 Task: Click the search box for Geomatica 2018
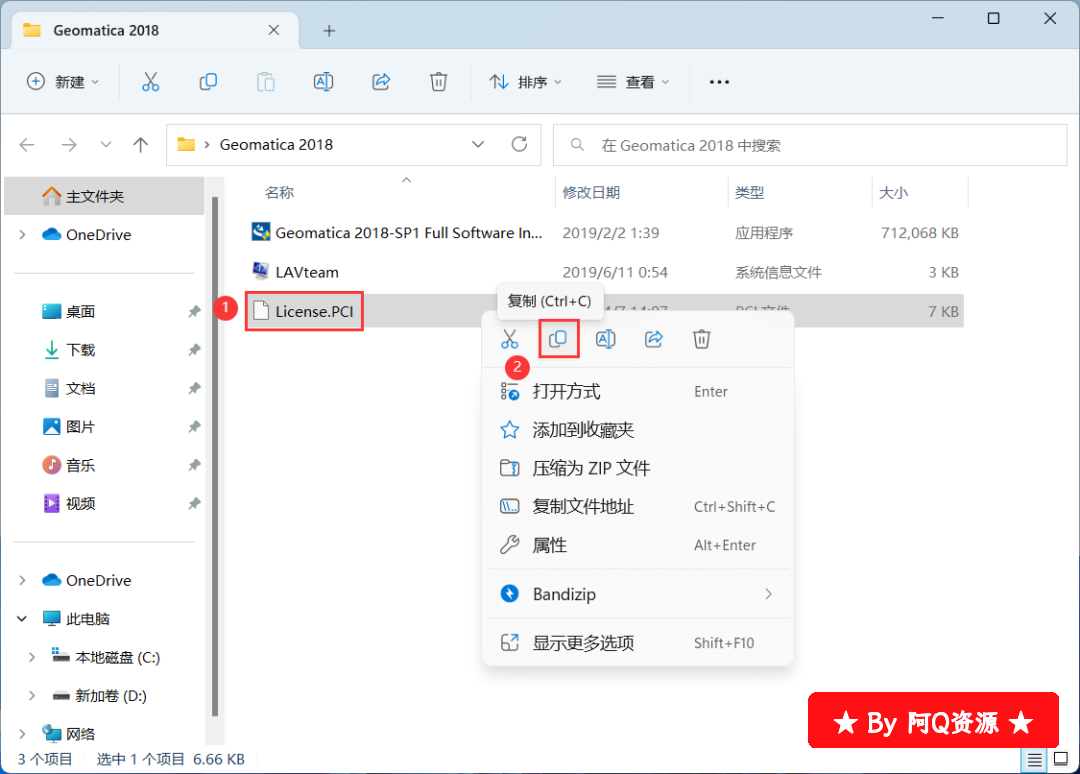click(x=810, y=145)
